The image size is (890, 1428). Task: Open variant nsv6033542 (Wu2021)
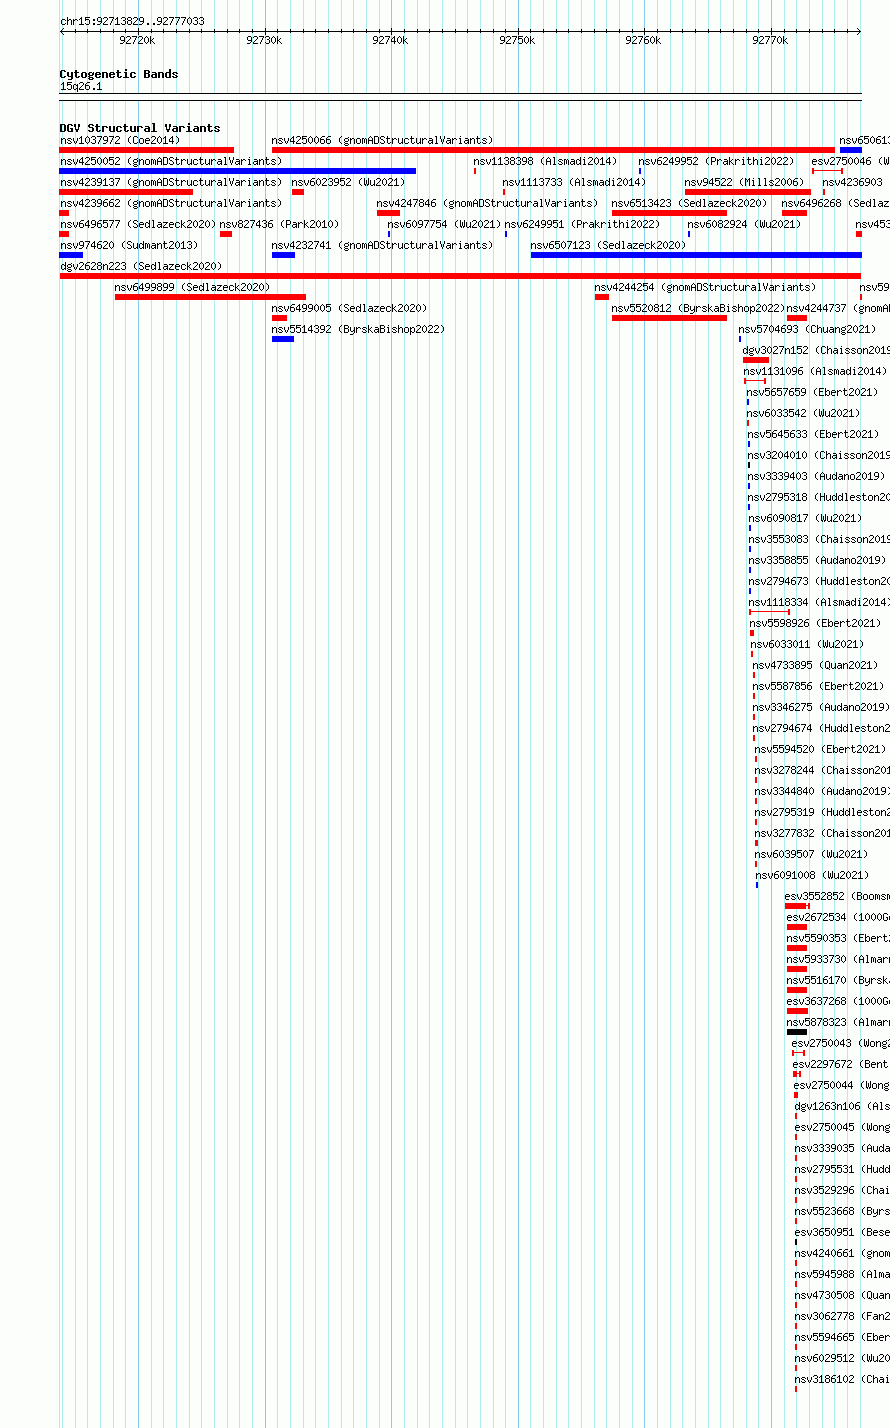click(x=804, y=413)
